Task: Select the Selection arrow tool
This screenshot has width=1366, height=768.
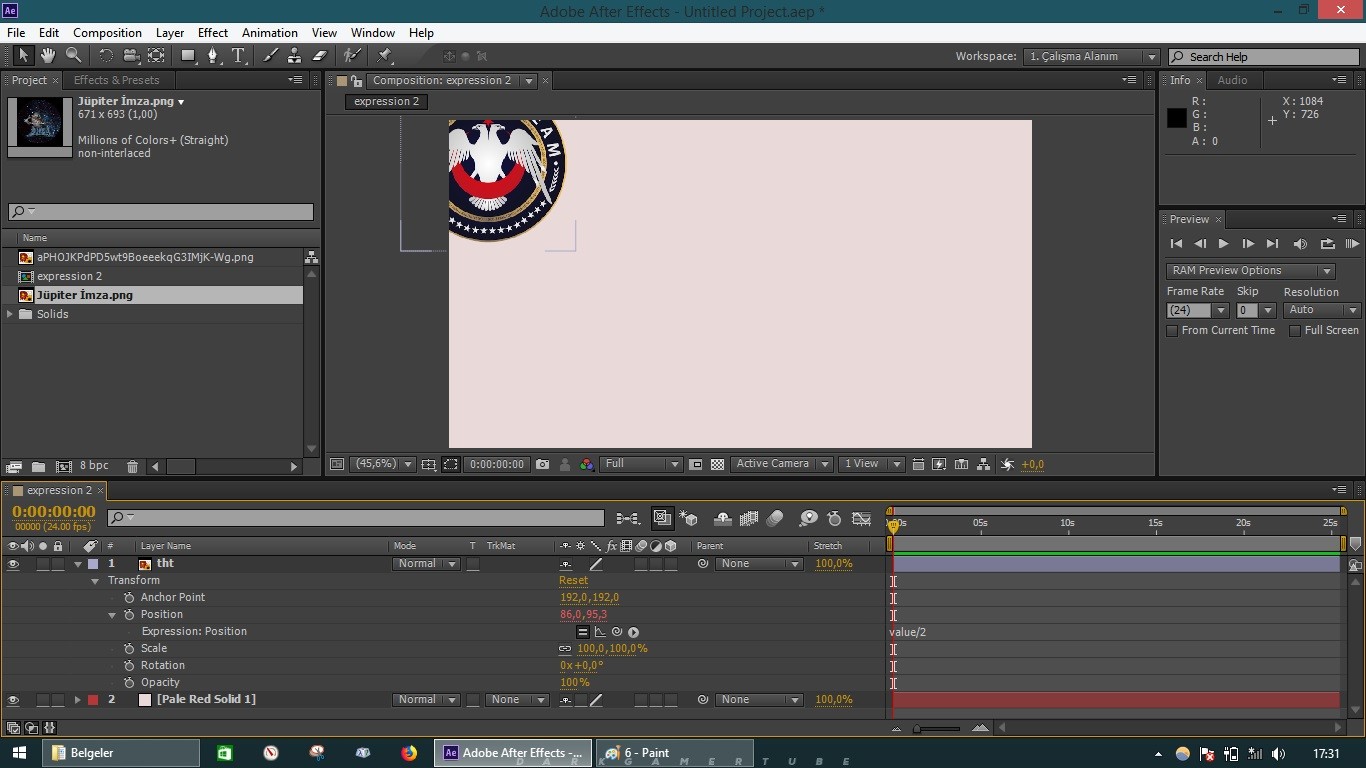Action: coord(23,56)
